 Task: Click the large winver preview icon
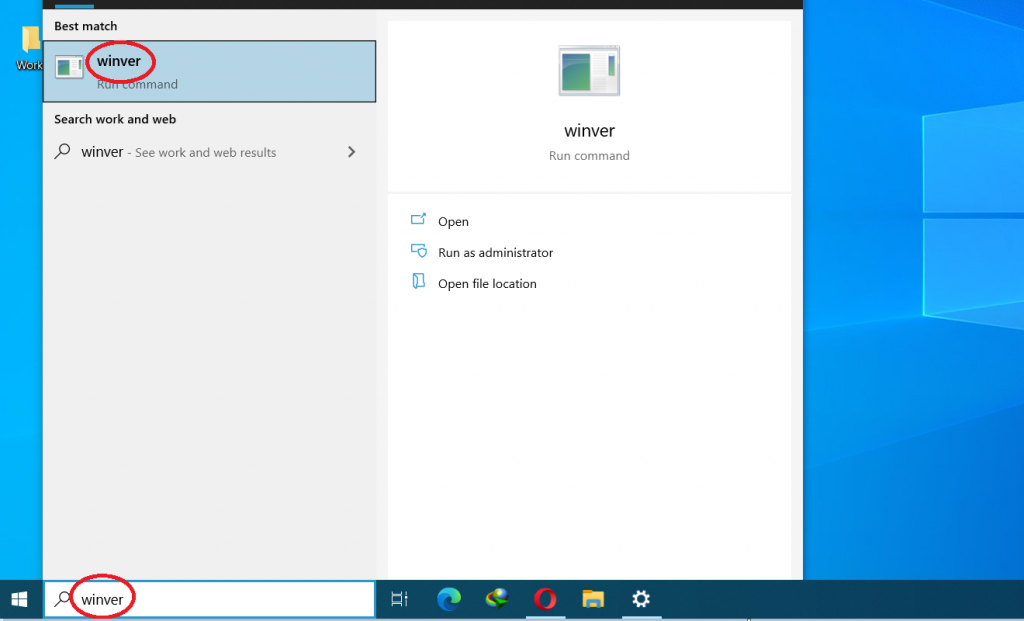pyautogui.click(x=589, y=71)
